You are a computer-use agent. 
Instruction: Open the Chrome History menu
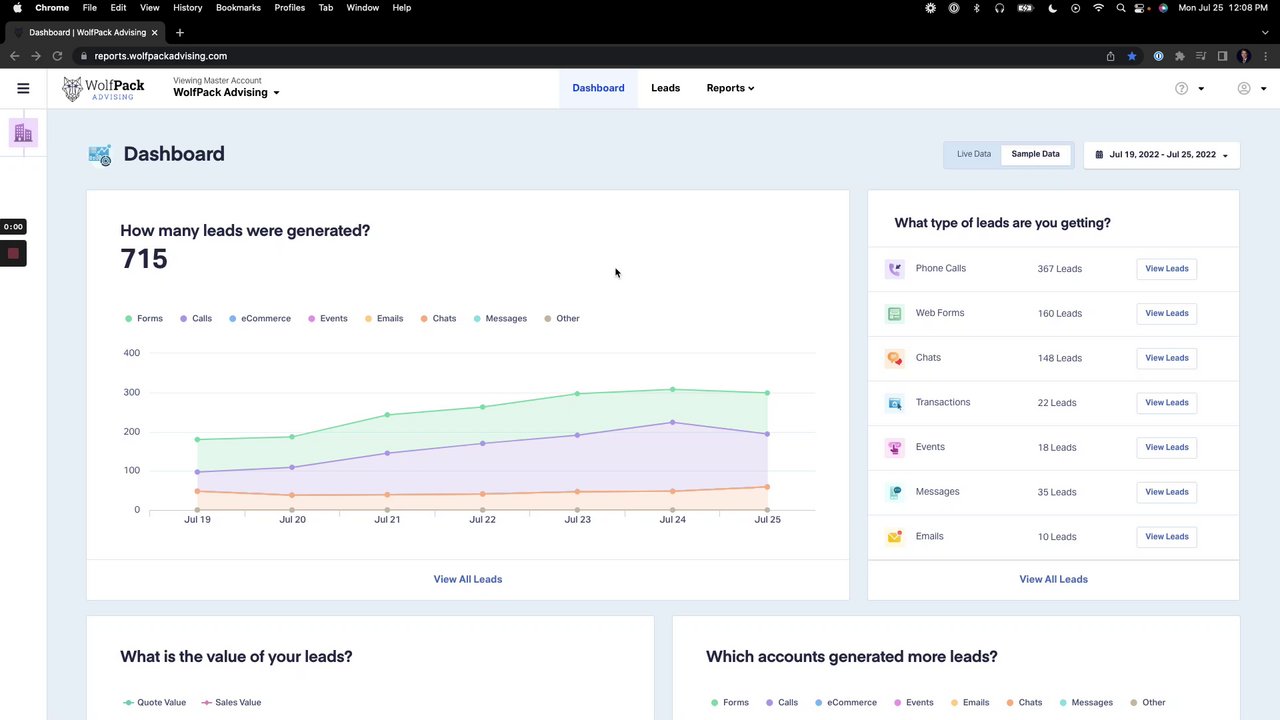(x=187, y=8)
